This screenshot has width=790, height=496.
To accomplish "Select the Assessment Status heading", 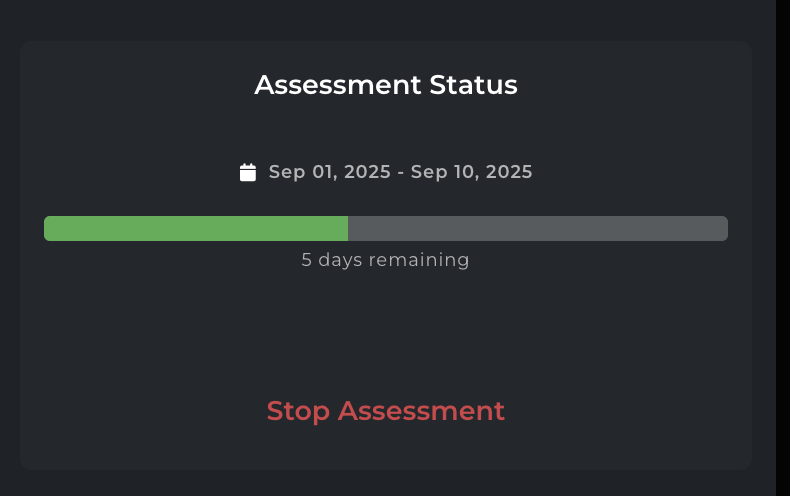I will tap(385, 85).
